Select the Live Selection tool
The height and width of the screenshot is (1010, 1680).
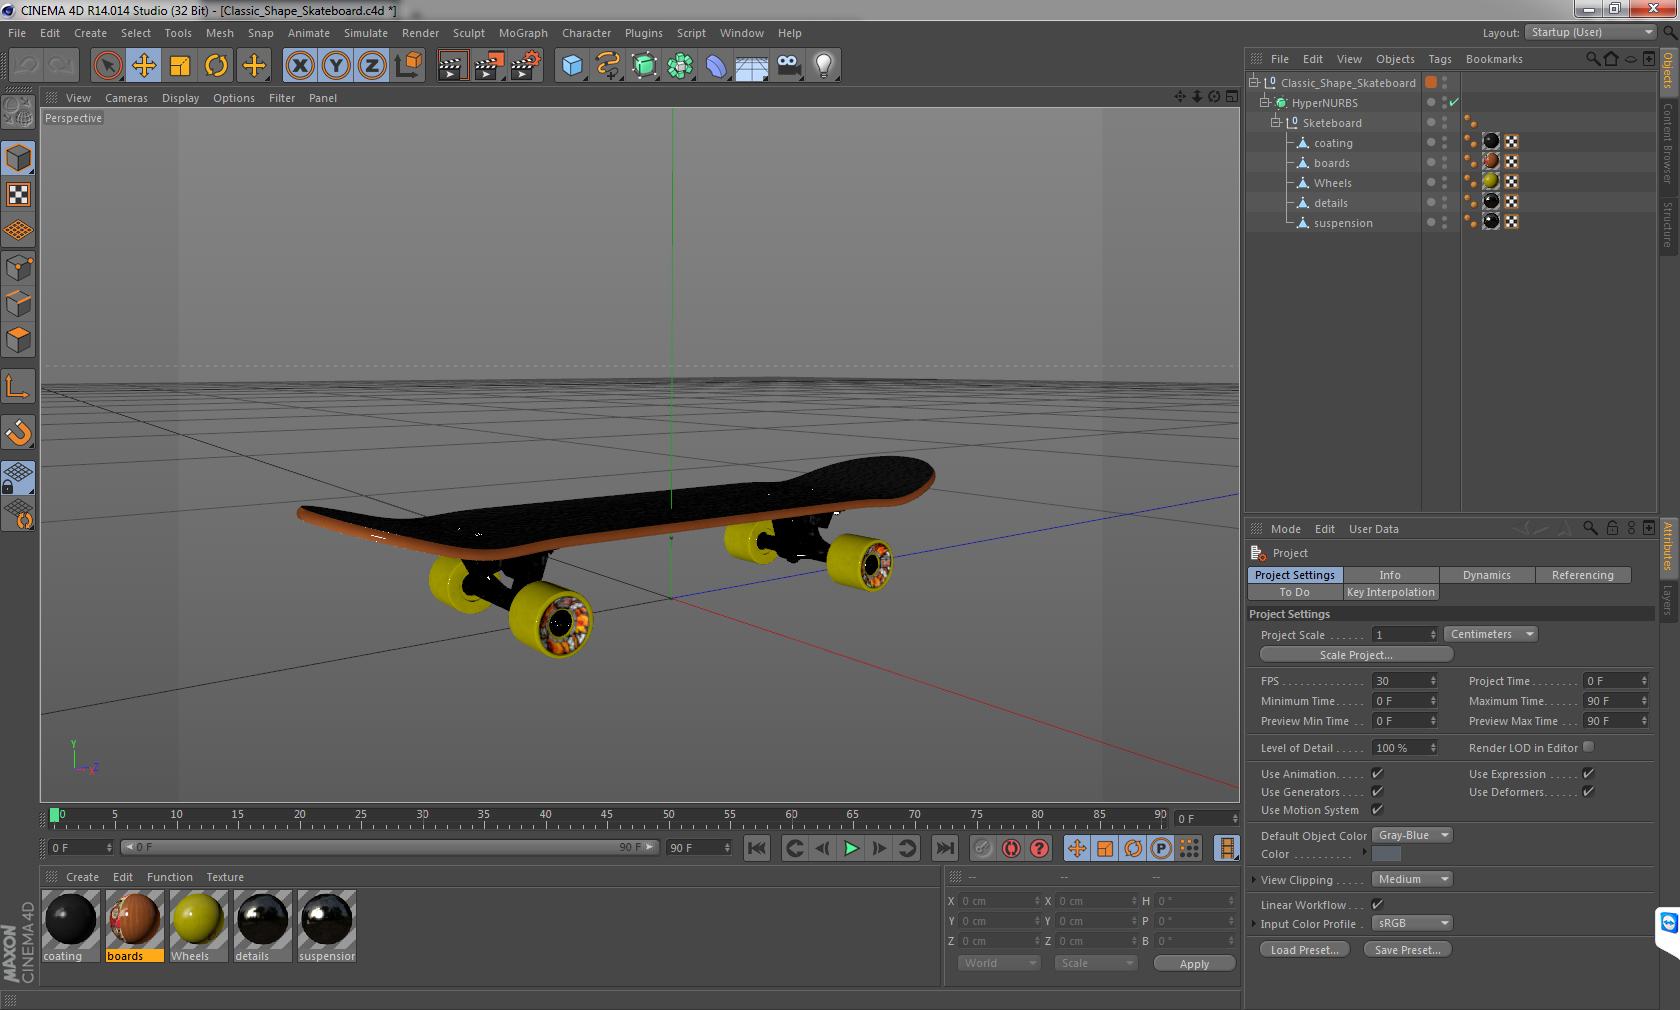tap(107, 66)
